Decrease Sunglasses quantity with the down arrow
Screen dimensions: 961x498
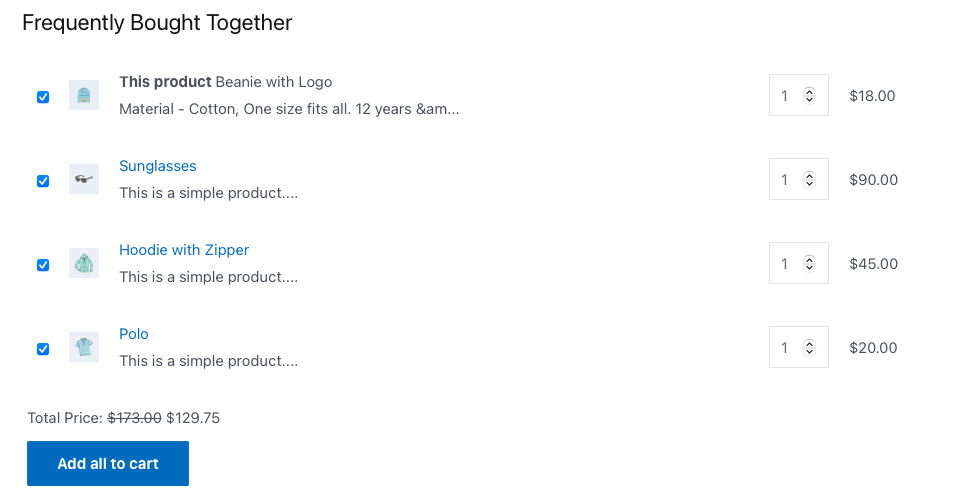[x=810, y=183]
